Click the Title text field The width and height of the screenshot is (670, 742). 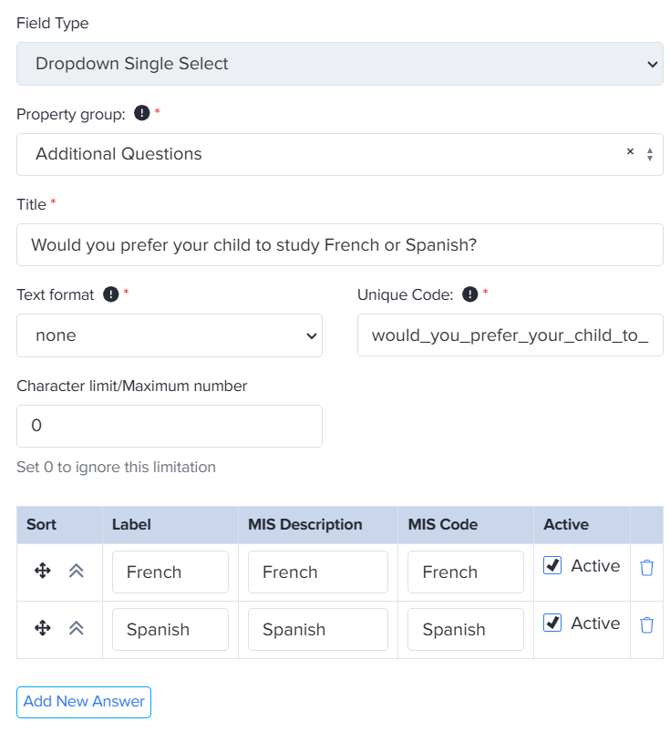(x=339, y=245)
